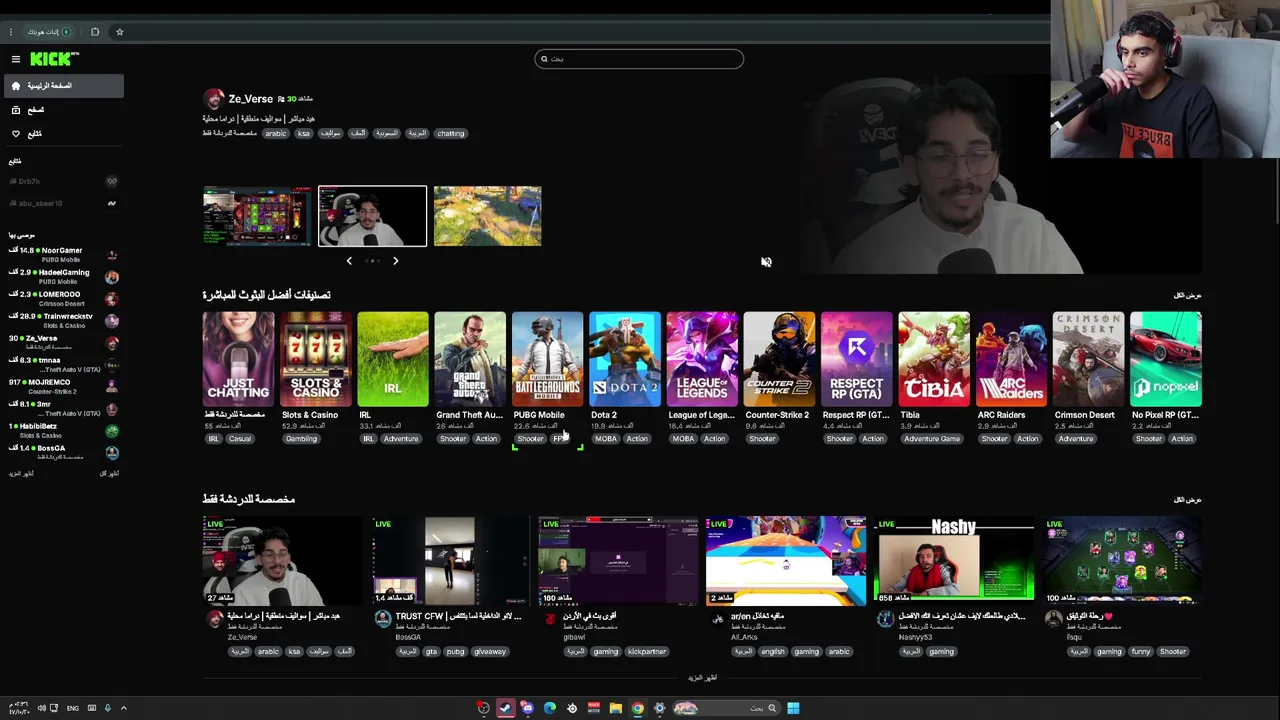1280x720 pixels.
Task: Unmute the featured stream preview
Action: [766, 262]
